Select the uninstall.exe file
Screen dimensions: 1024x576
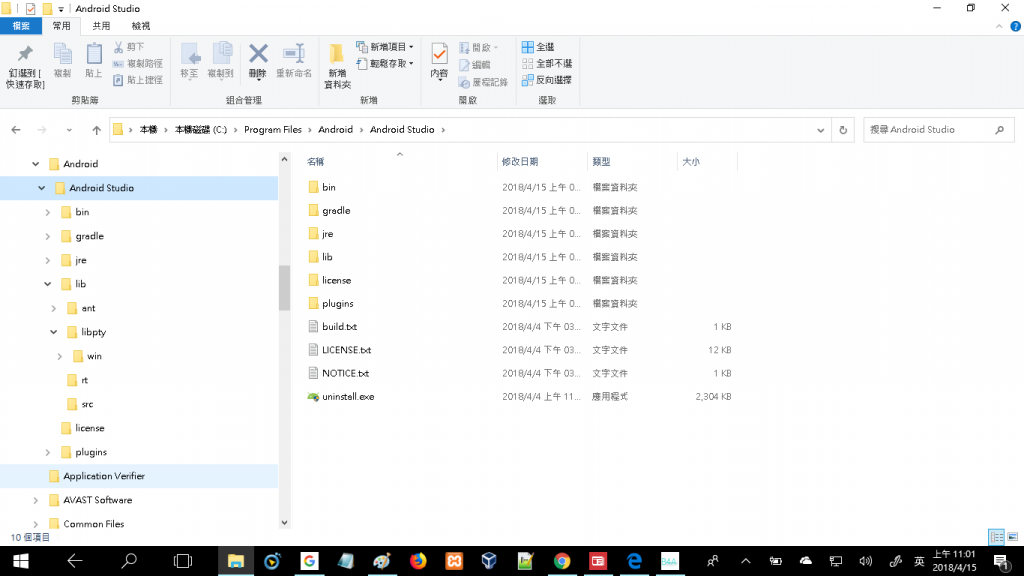coord(348,397)
